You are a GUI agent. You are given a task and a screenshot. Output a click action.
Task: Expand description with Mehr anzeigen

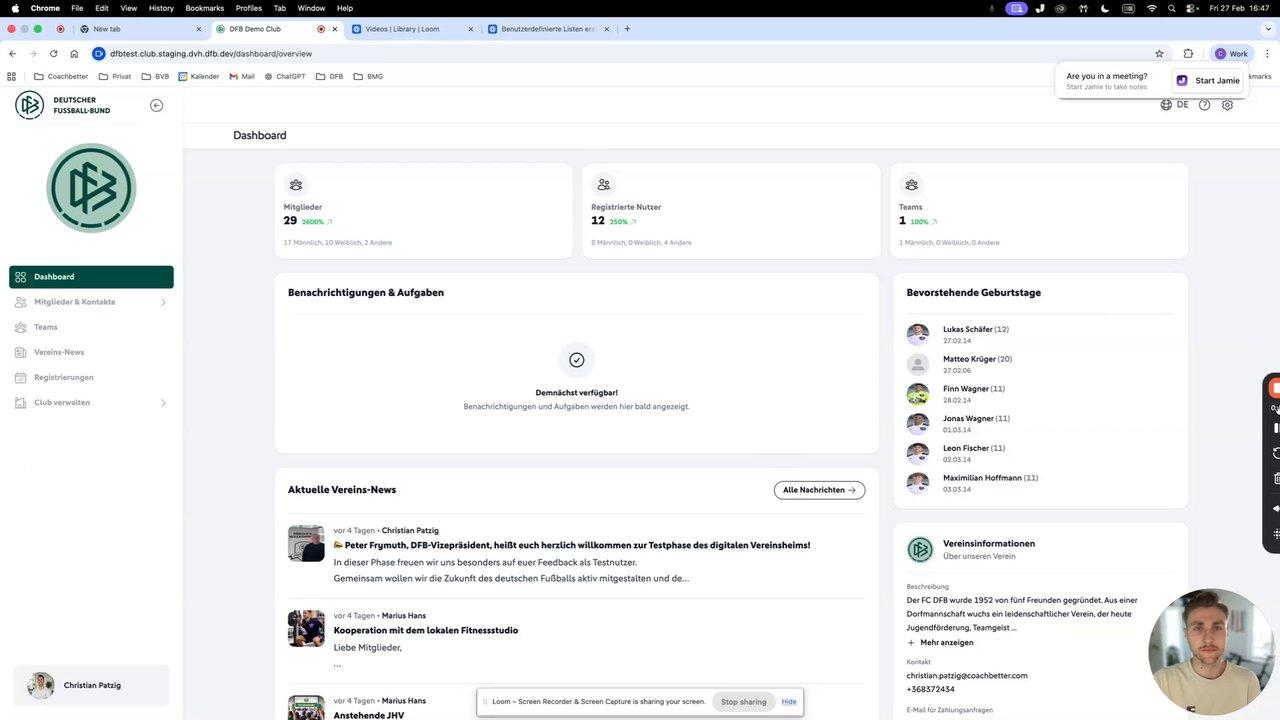(940, 642)
